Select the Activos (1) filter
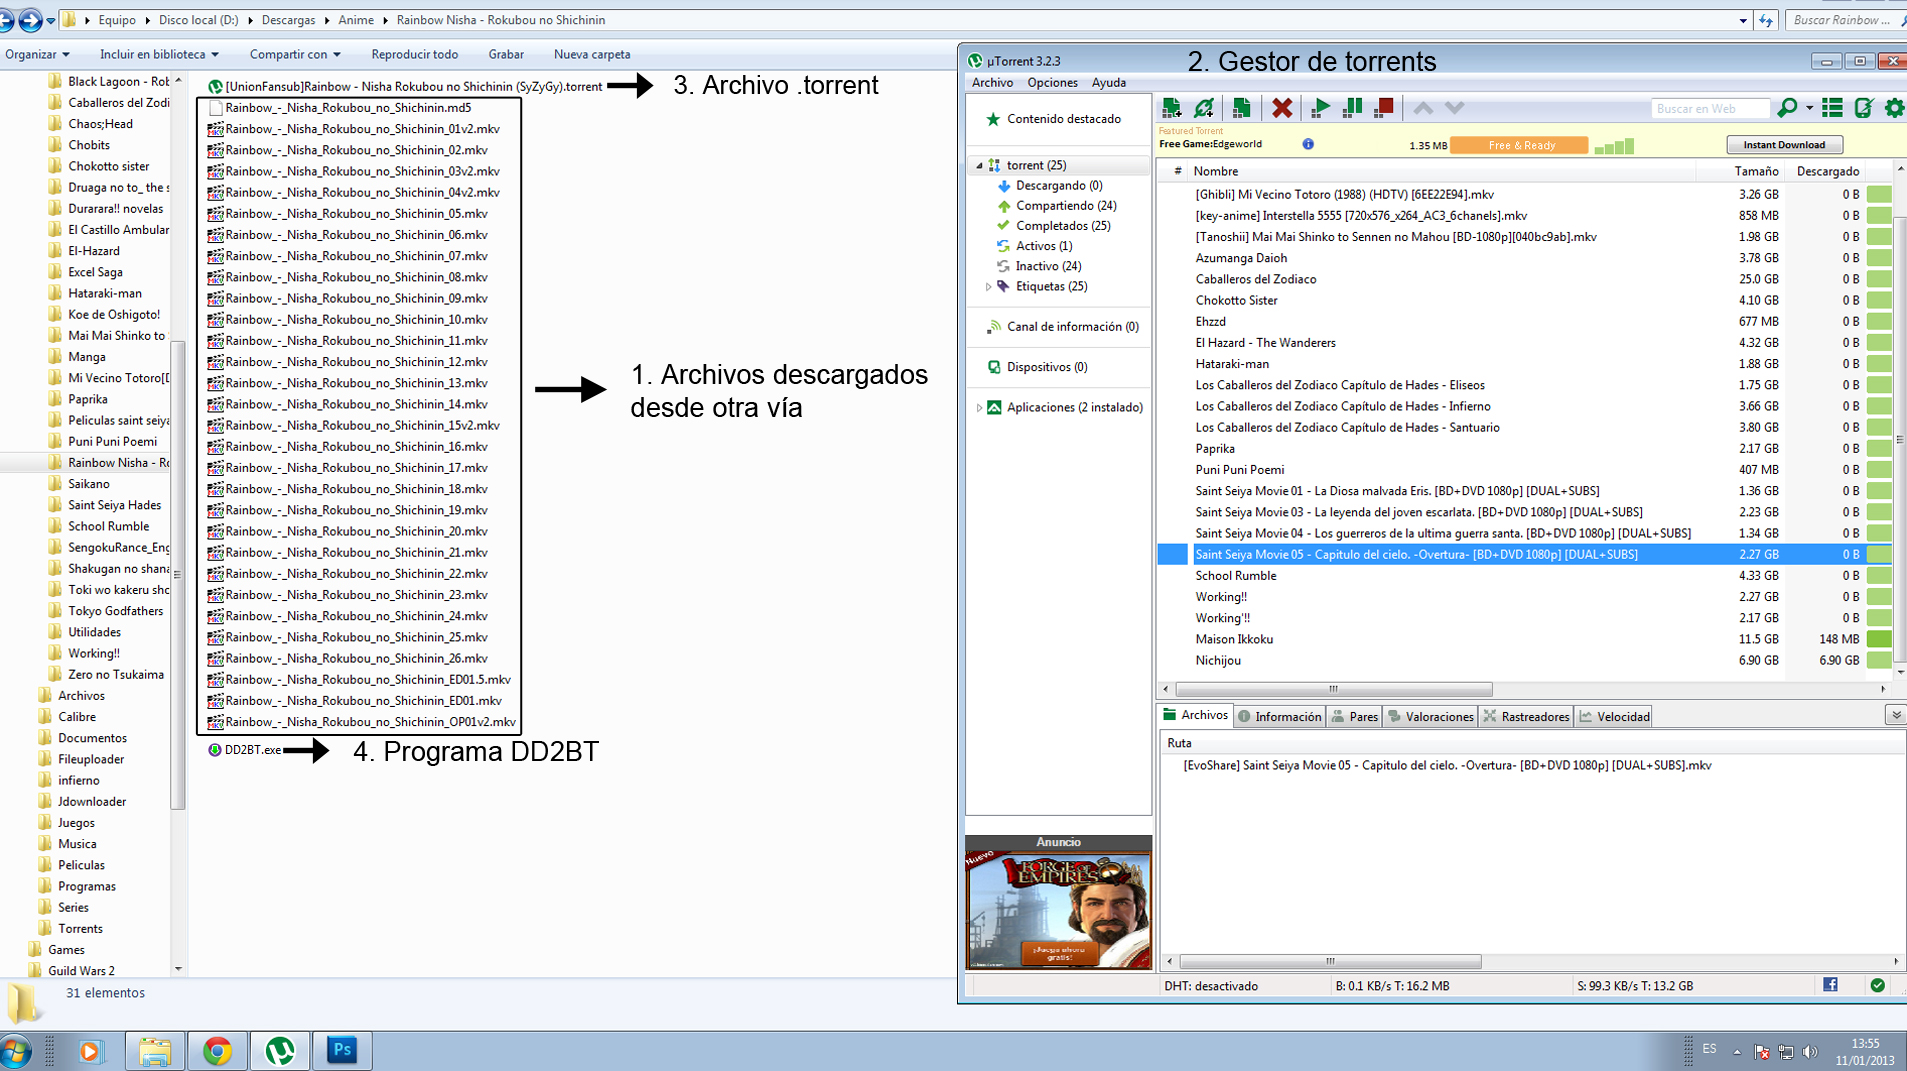 tap(1043, 245)
